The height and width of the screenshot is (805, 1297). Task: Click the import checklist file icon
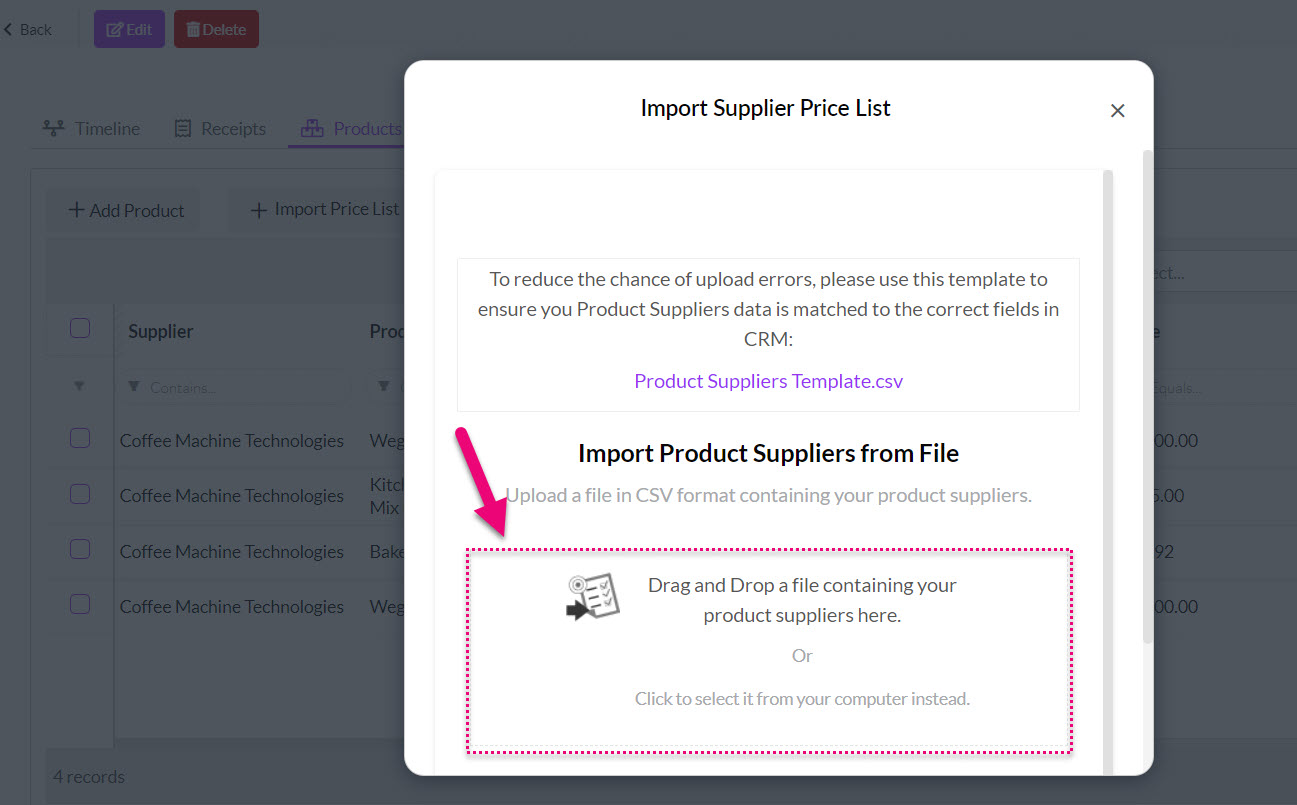593,598
